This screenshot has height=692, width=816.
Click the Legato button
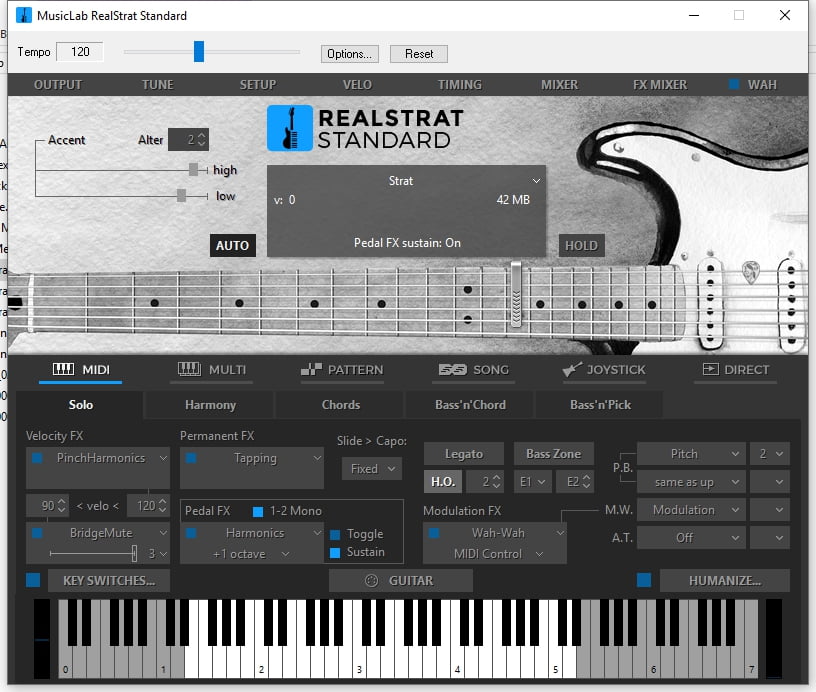[464, 454]
